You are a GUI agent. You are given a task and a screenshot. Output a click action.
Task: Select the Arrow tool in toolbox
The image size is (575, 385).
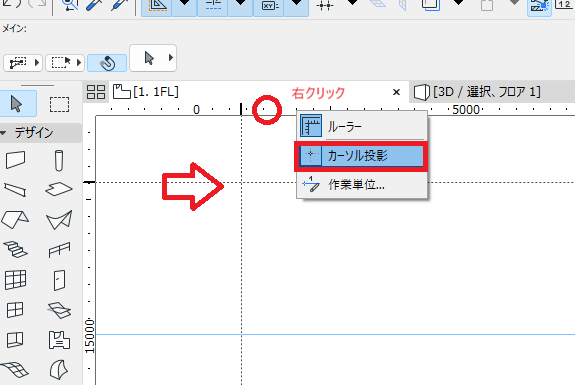pyautogui.click(x=17, y=104)
